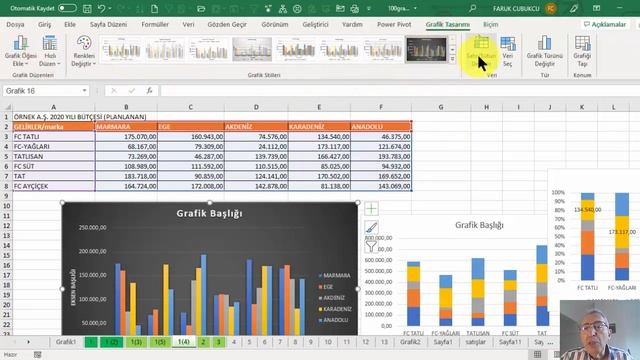Select column B header

126,107
